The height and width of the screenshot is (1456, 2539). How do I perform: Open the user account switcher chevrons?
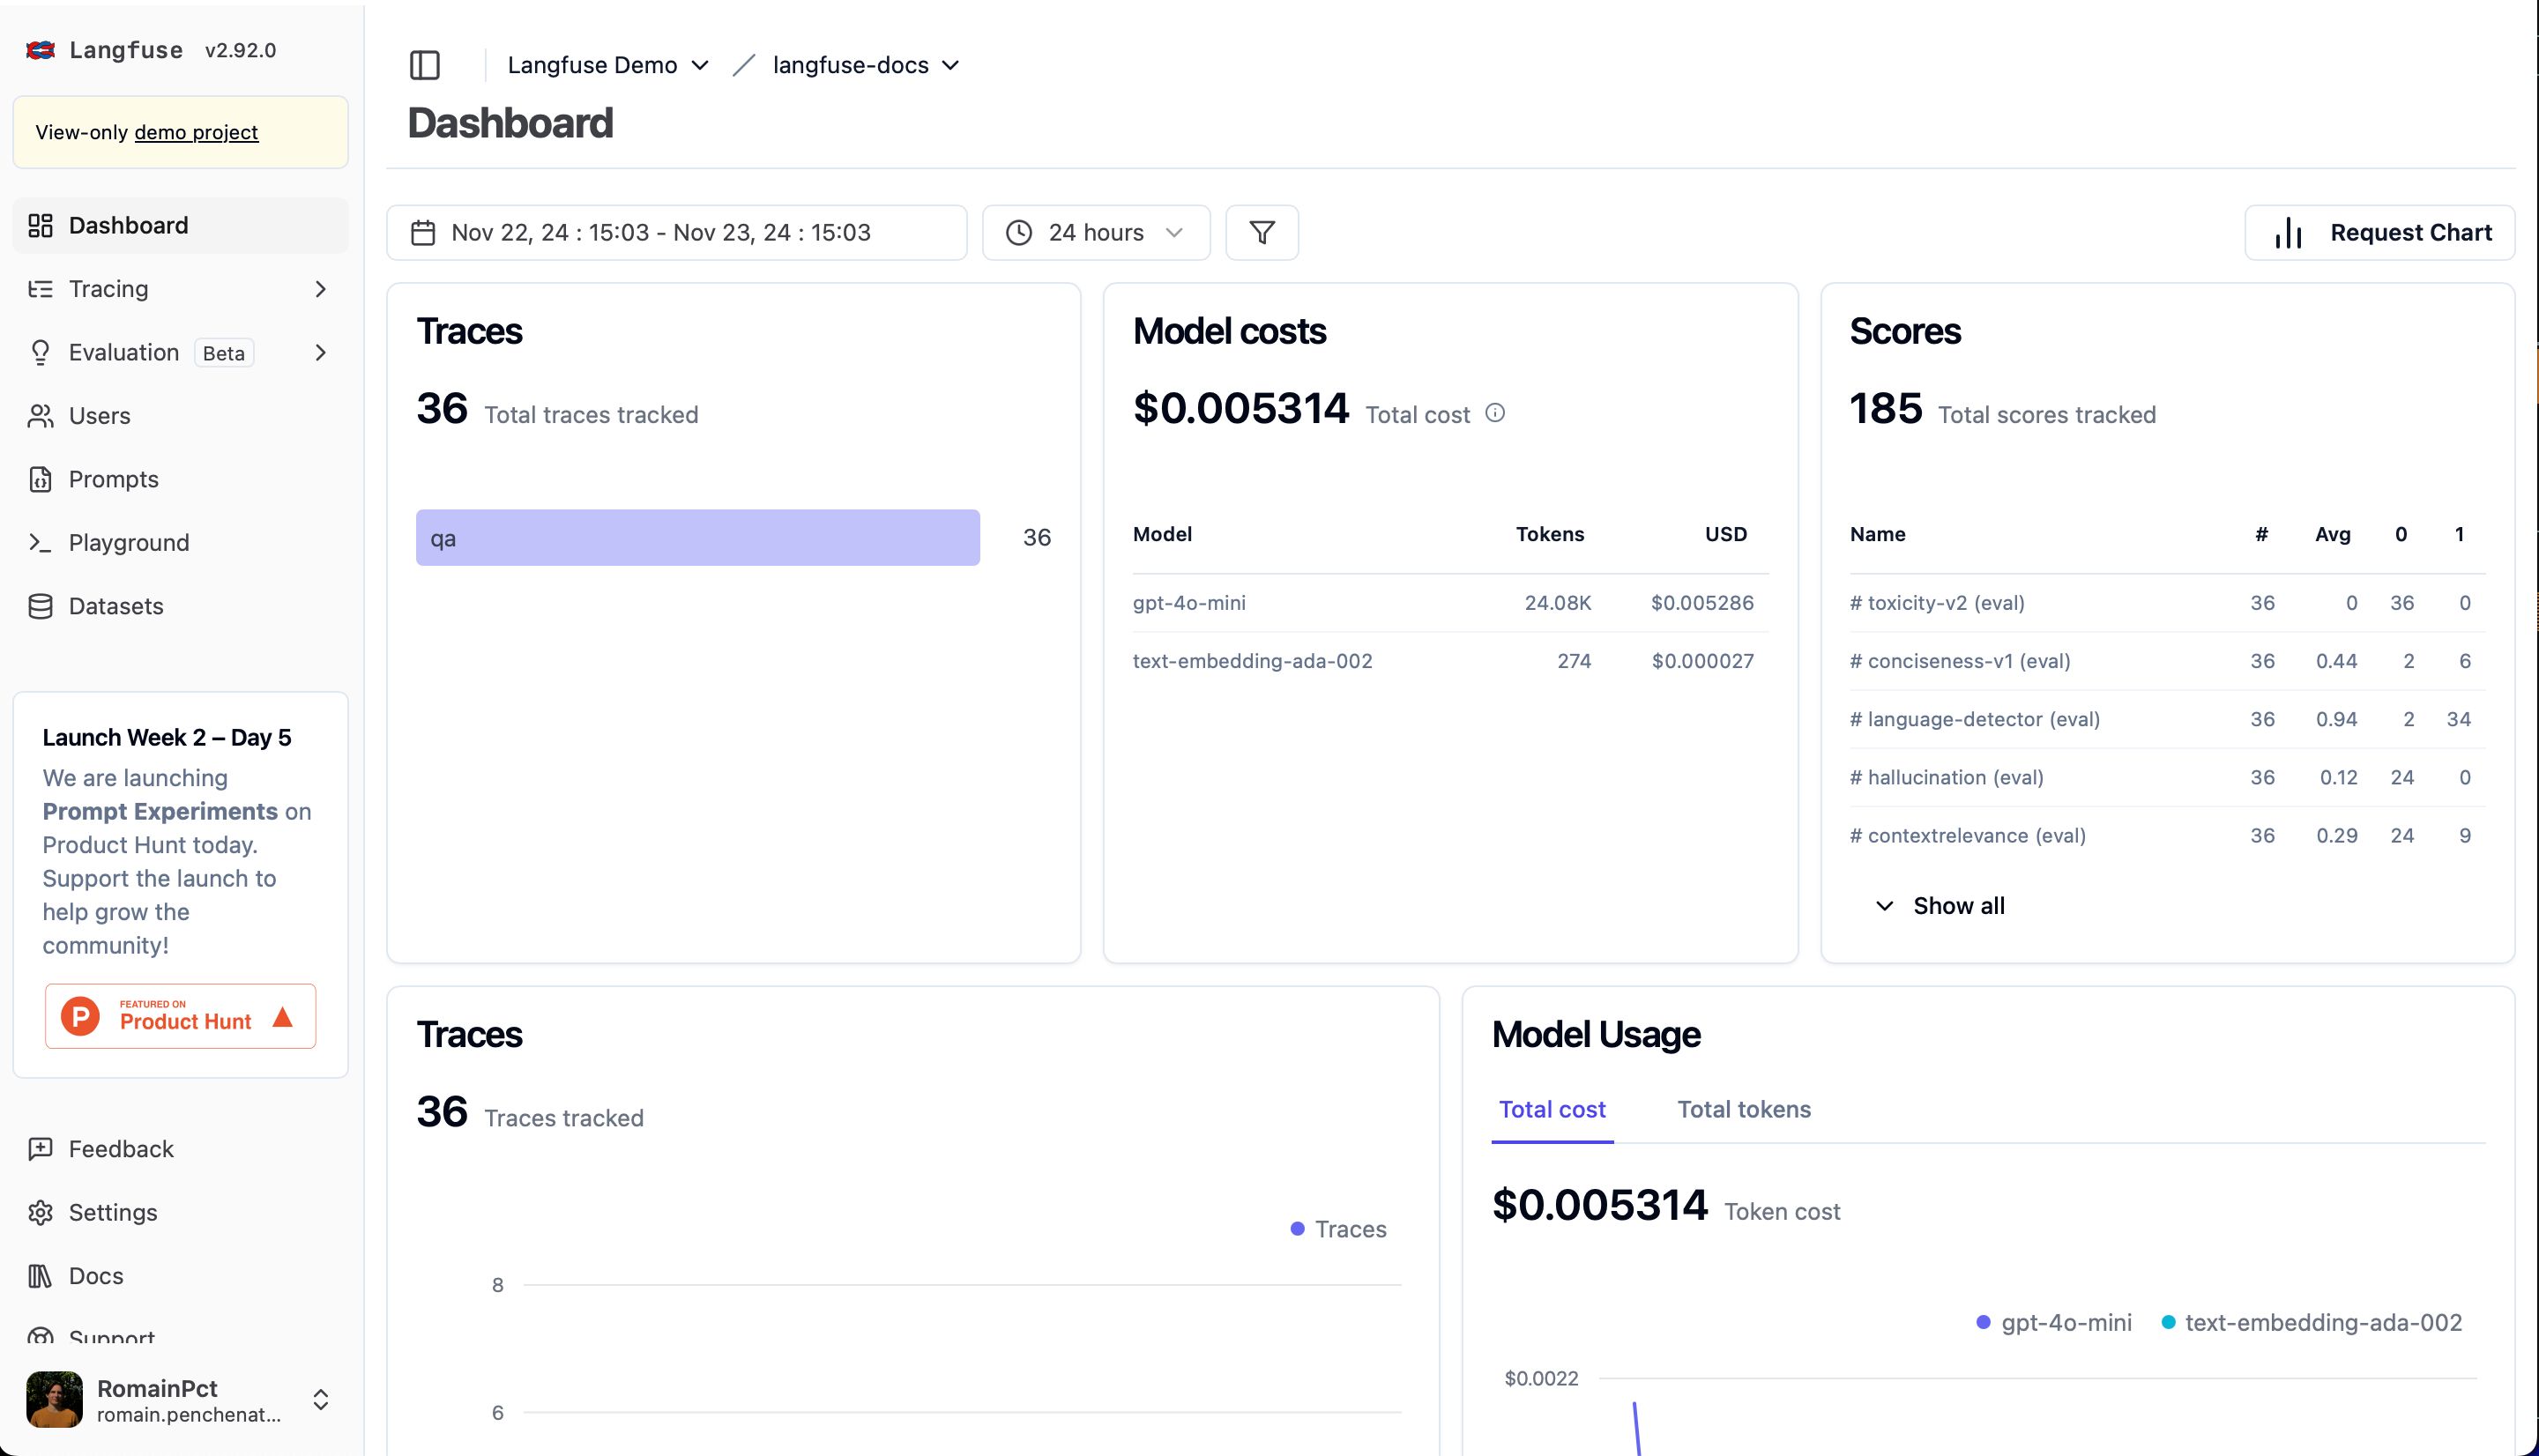[x=320, y=1399]
